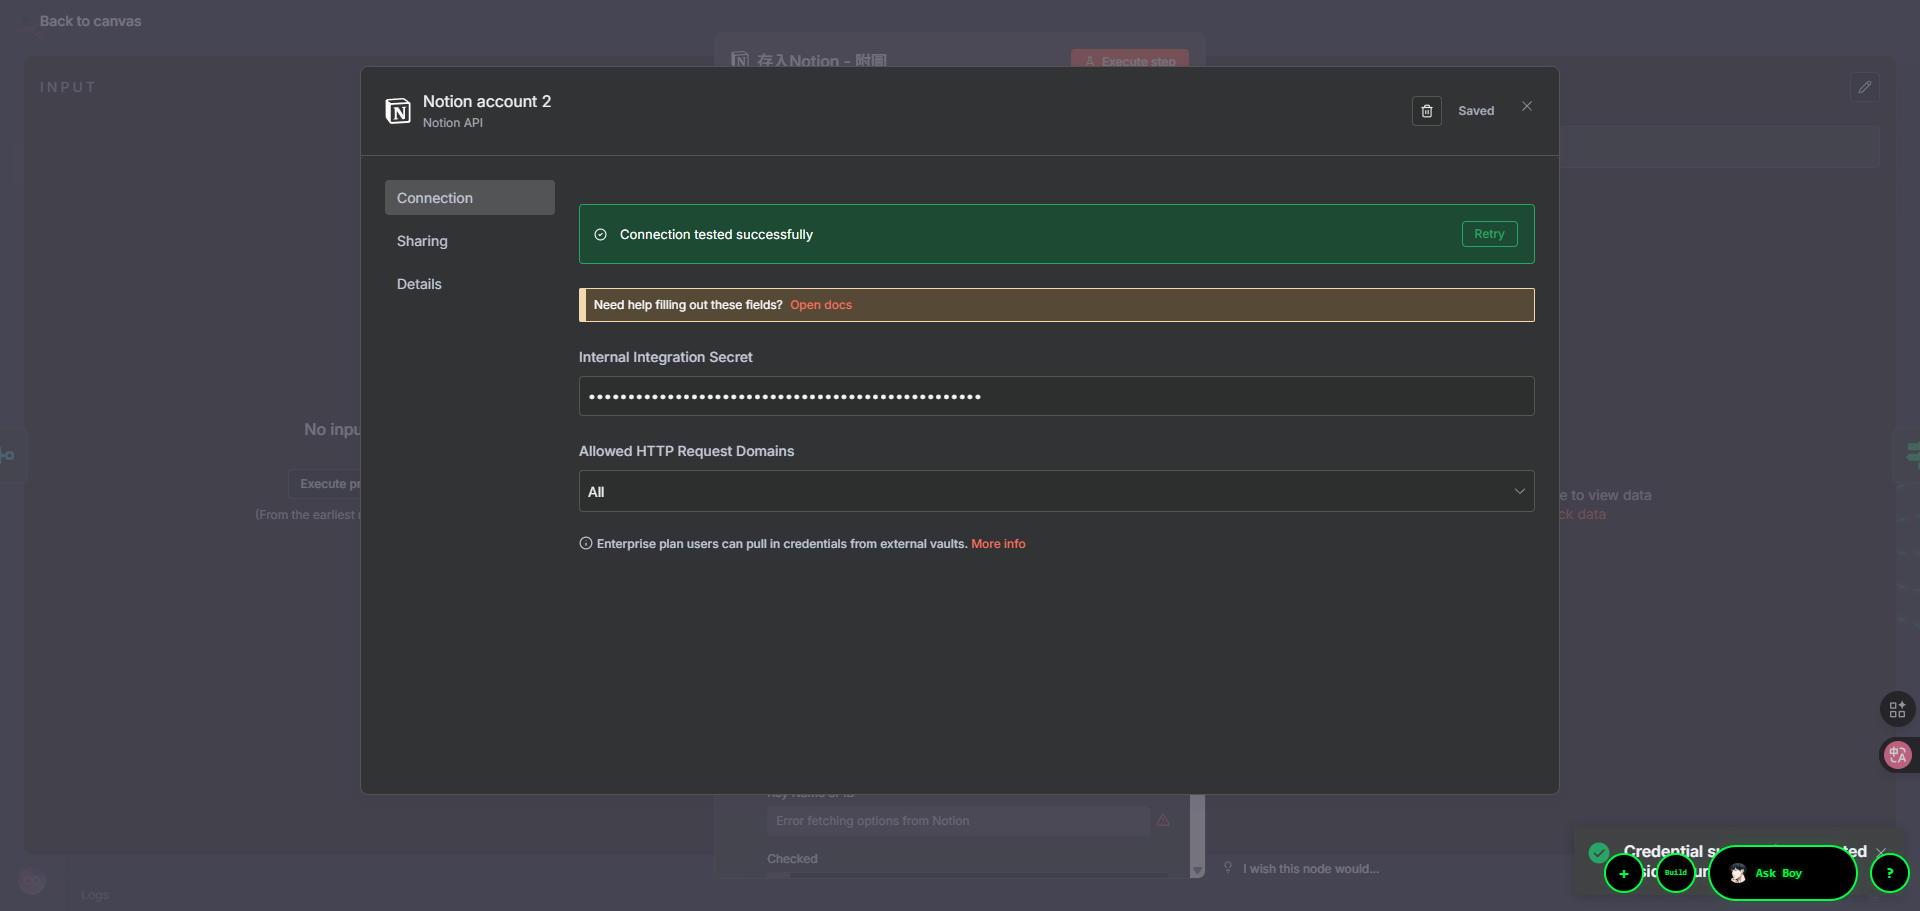The image size is (1920, 911).
Task: Click the delete credential trash icon
Action: (x=1426, y=111)
